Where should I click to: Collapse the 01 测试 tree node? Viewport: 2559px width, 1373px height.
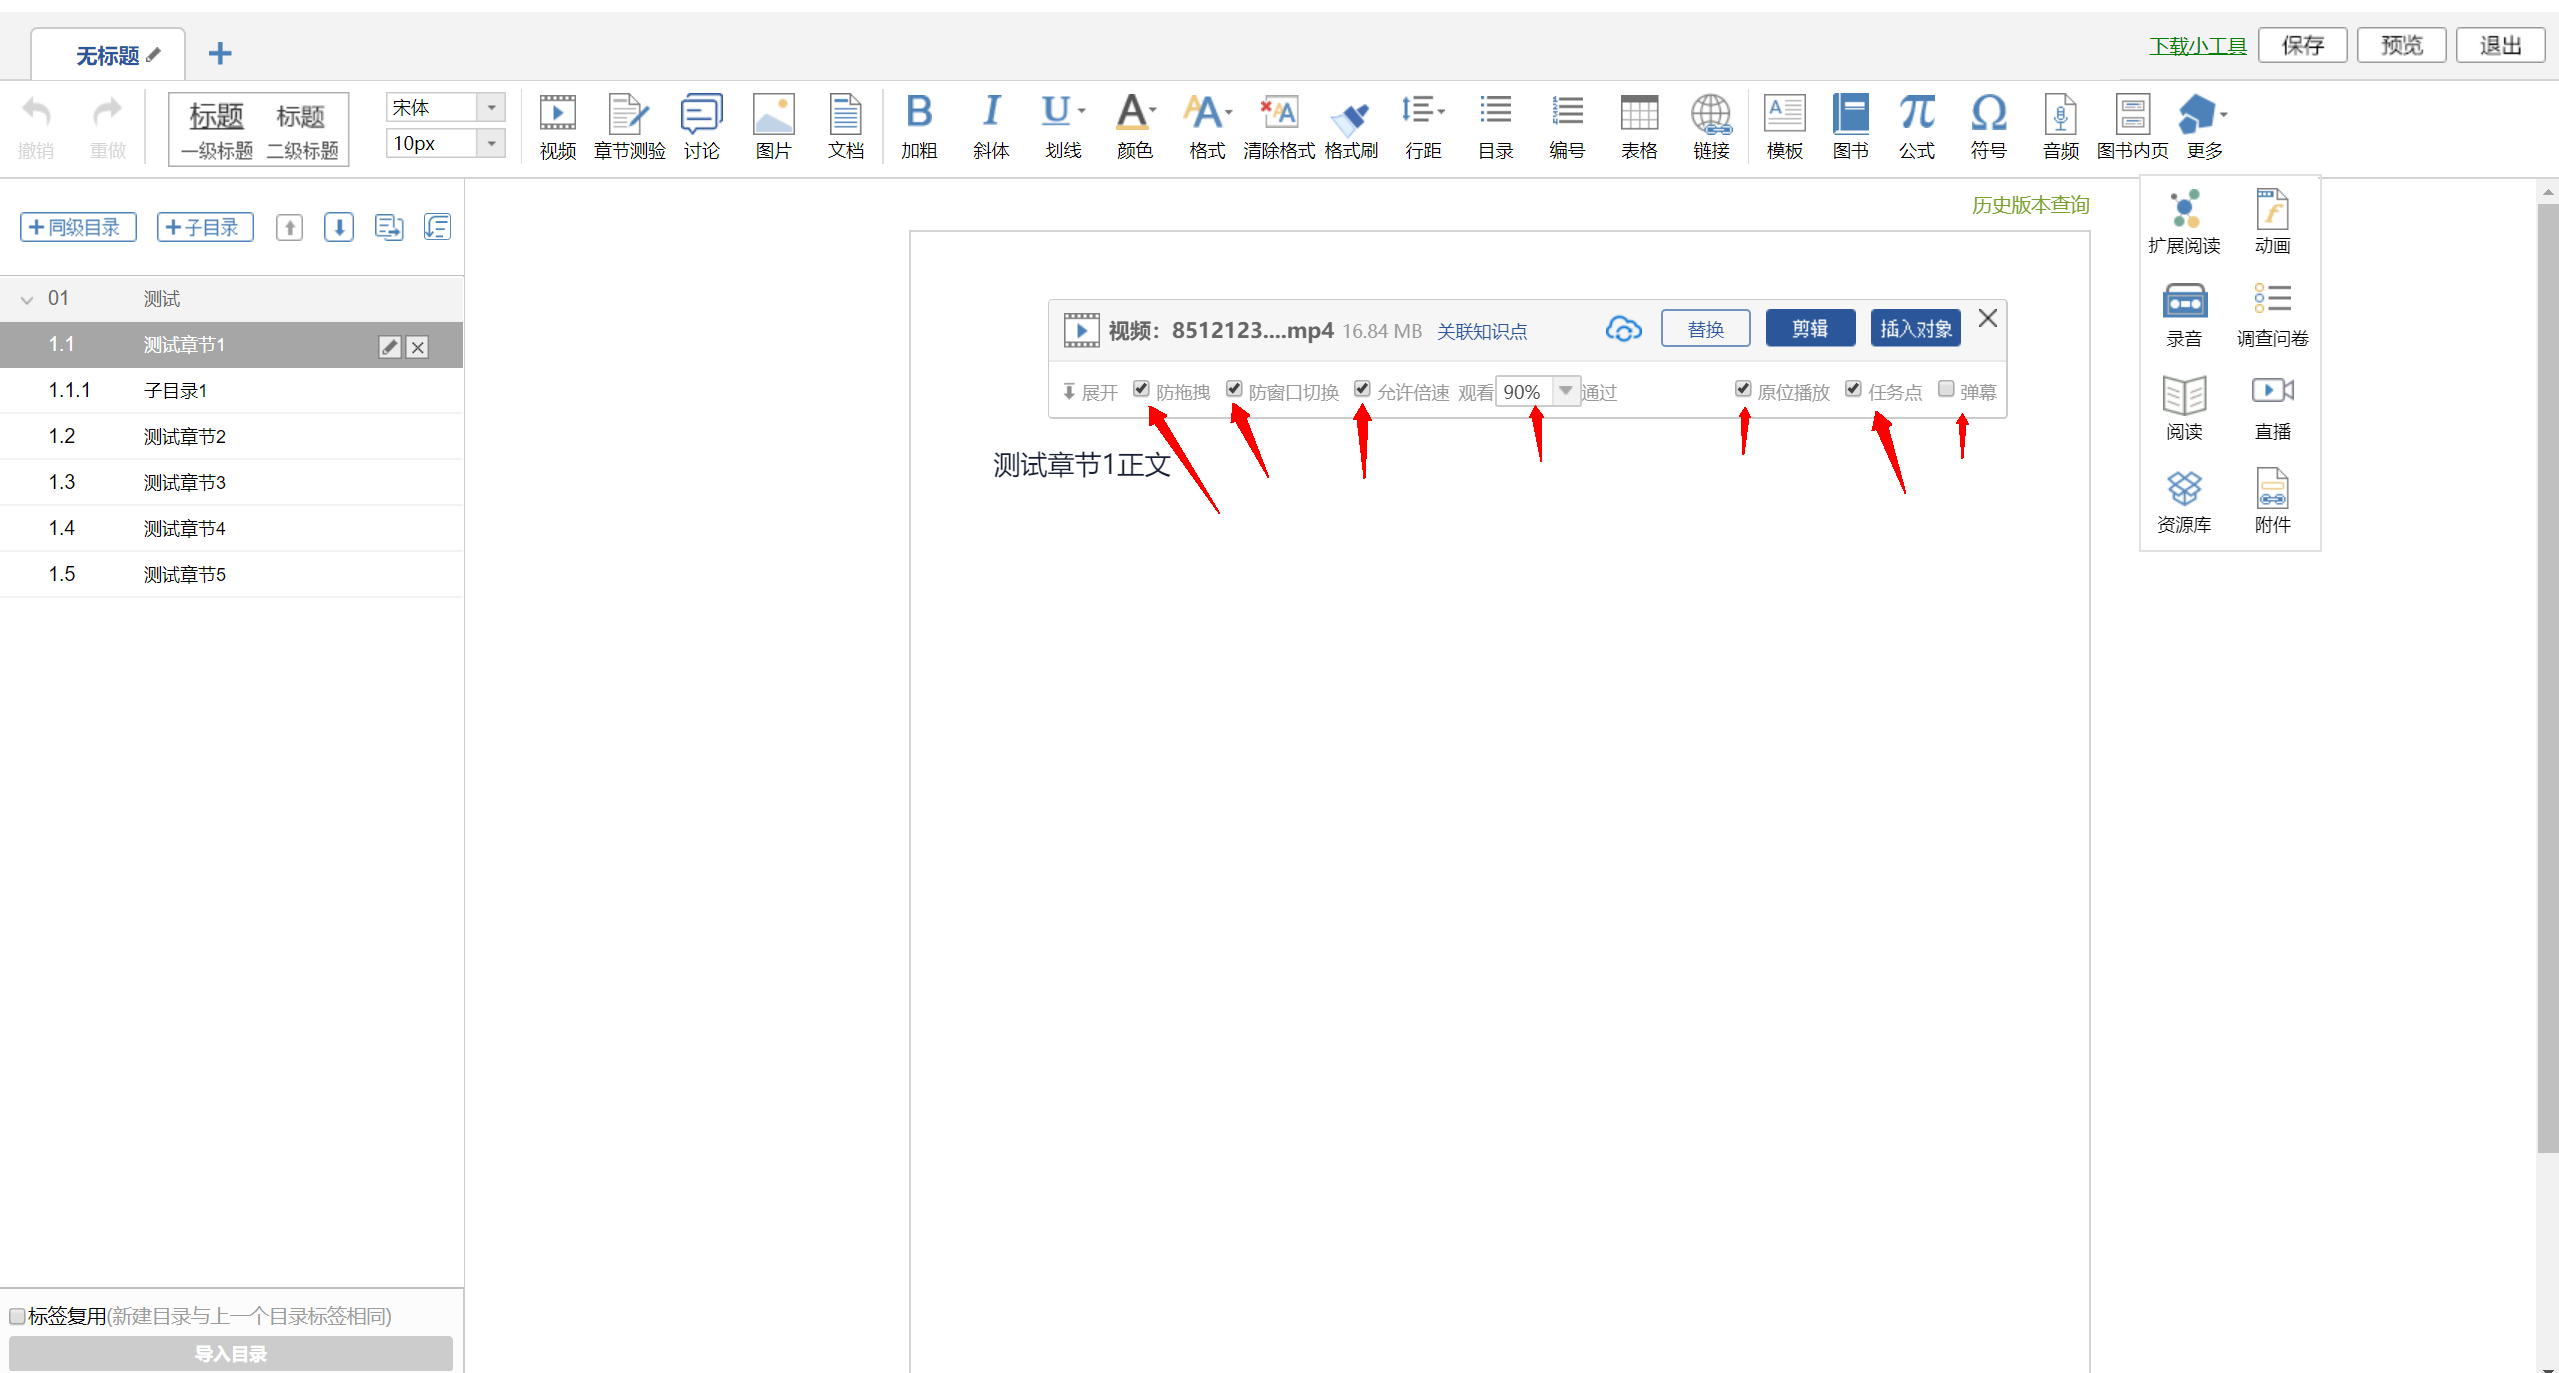27,299
